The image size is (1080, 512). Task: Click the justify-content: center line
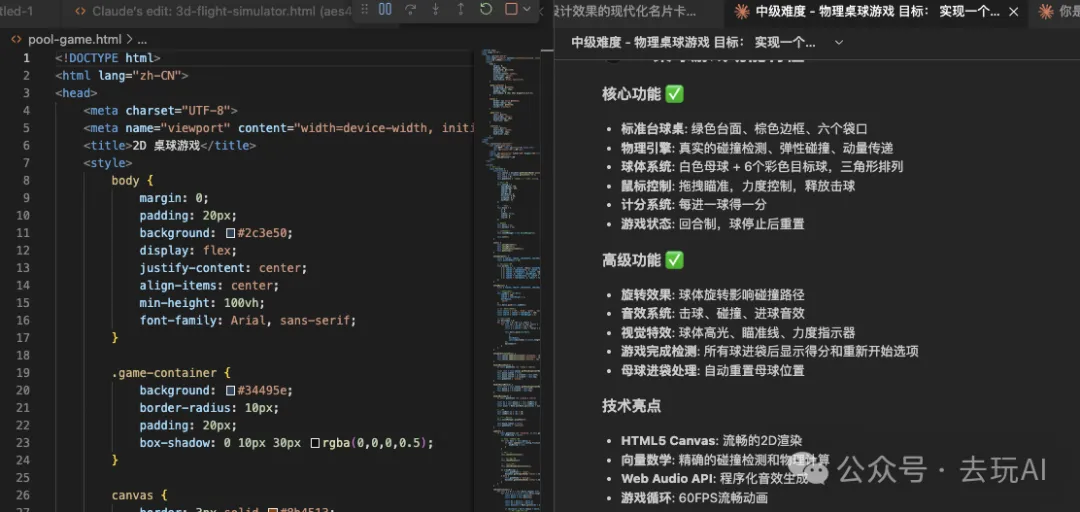click(223, 268)
